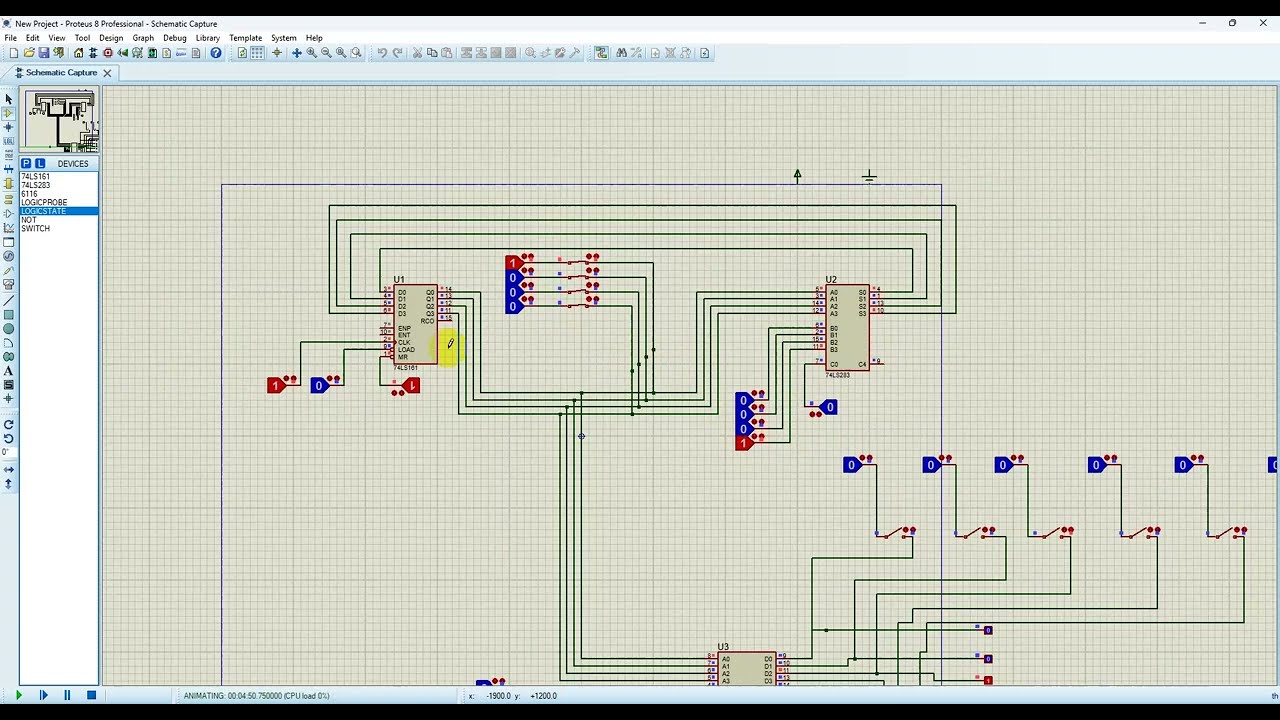Zoom in using the toolbar magnifier
This screenshot has height=720, width=1280.
click(x=311, y=53)
